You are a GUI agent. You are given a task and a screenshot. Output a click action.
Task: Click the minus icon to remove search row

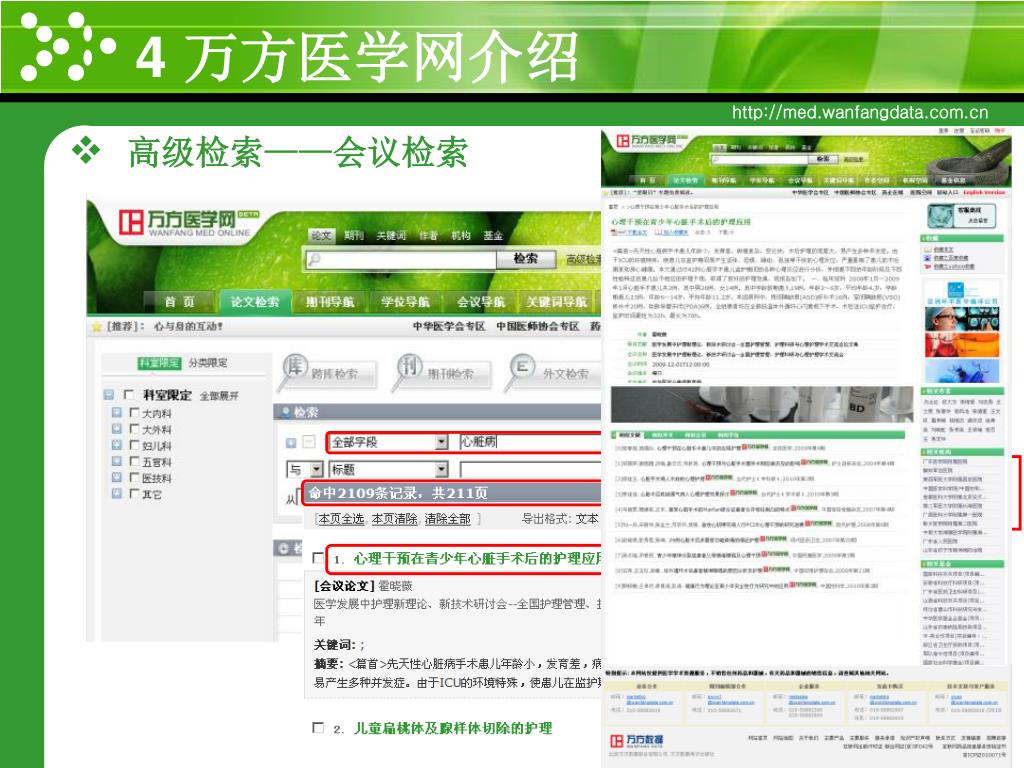(x=310, y=442)
